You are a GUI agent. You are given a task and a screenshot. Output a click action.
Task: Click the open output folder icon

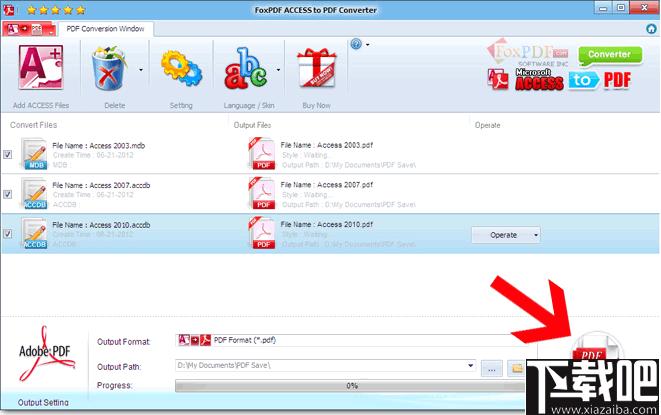(516, 368)
